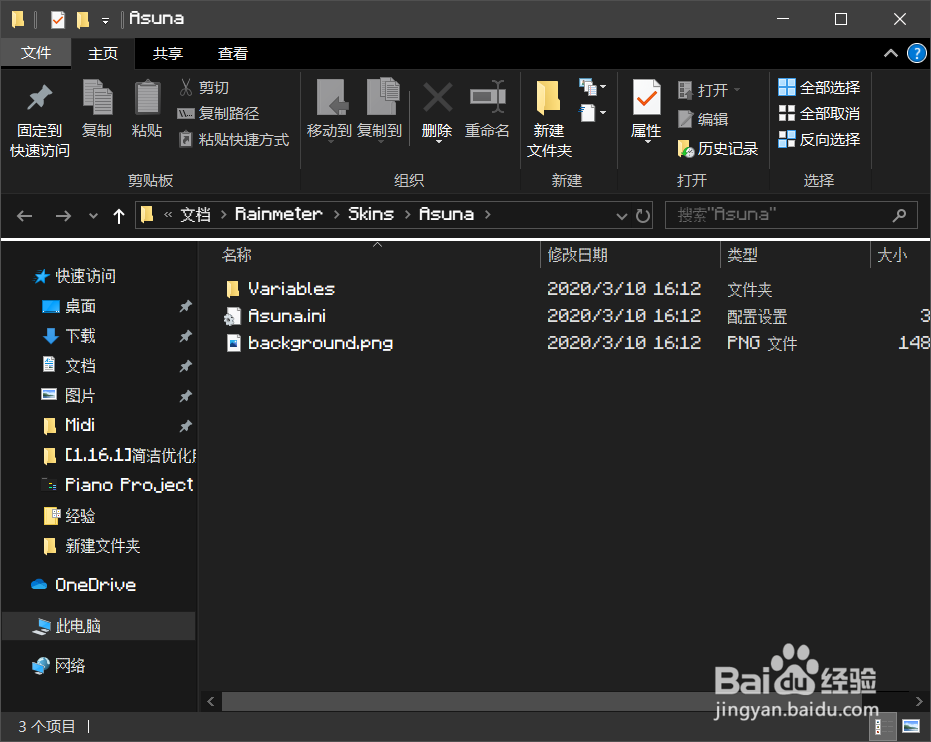Switch to the View (查看) tab
Screen dimensions: 931x742
click(x=233, y=54)
